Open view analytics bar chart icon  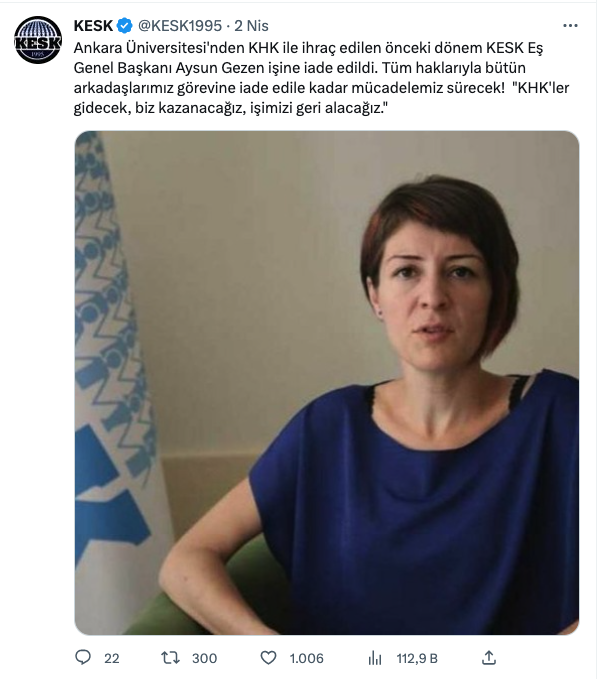pos(375,658)
